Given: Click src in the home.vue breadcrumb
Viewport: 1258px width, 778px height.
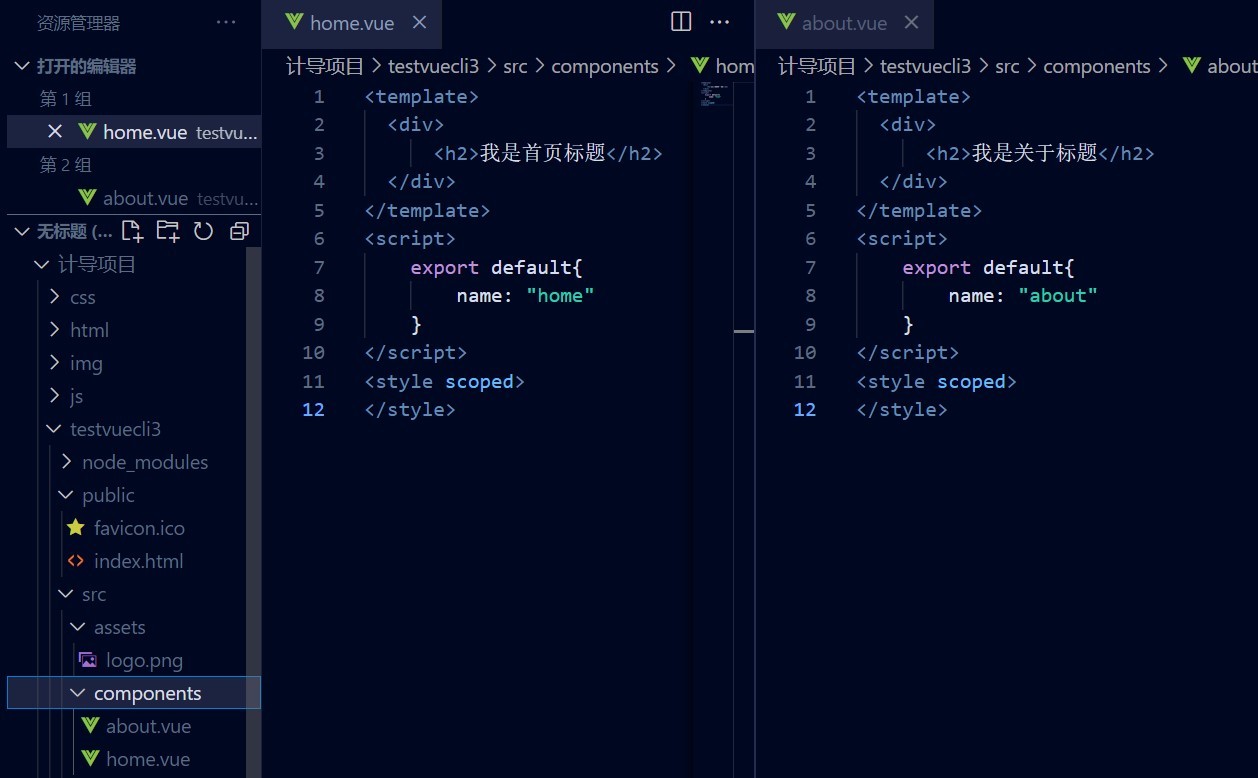Looking at the screenshot, I should click(x=515, y=66).
